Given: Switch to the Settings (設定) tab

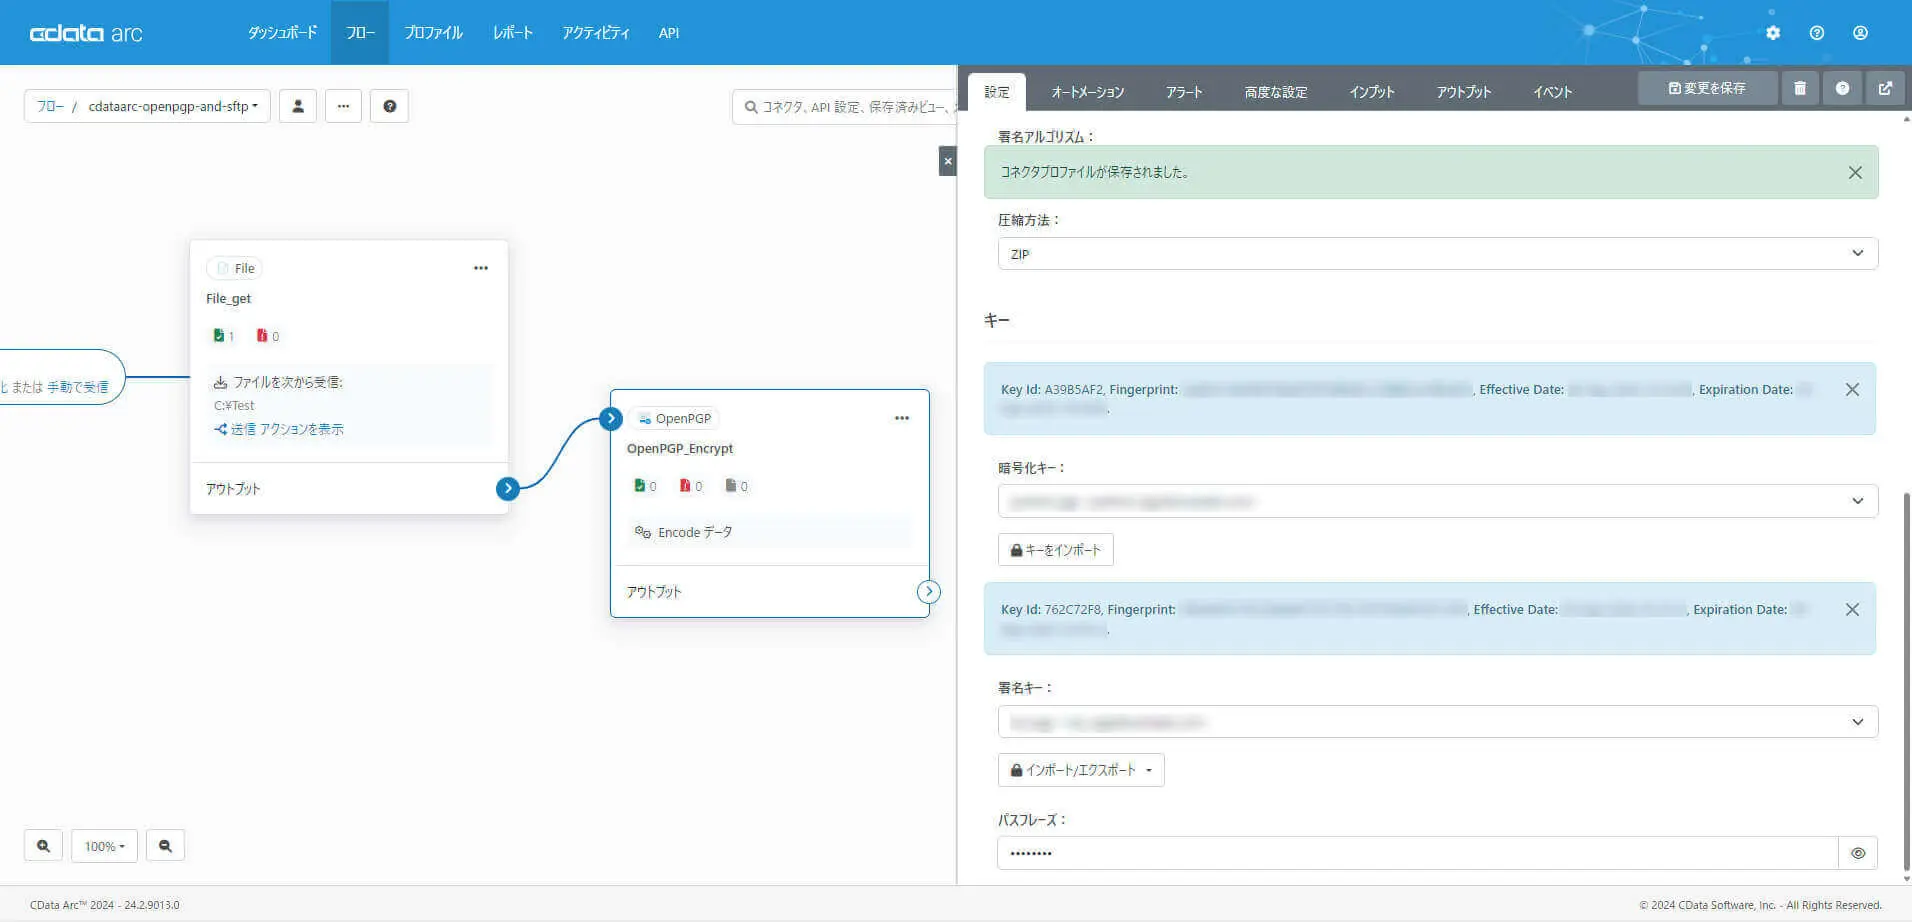Looking at the screenshot, I should (x=997, y=92).
